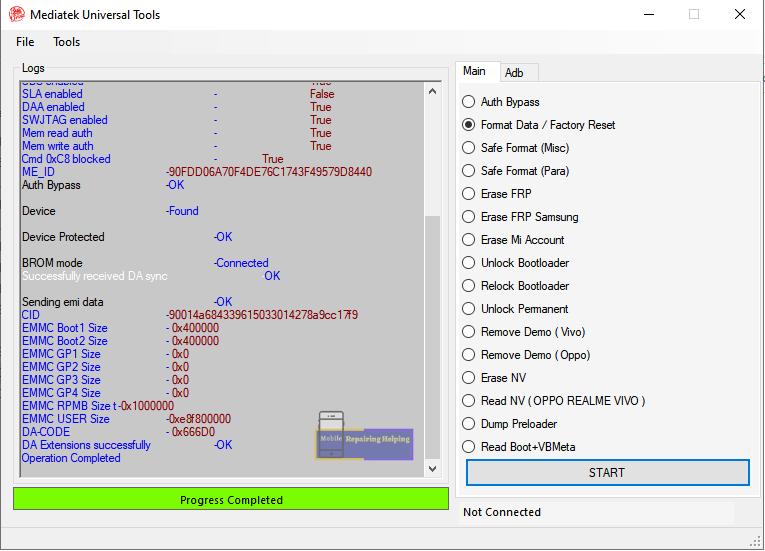Click EMMC RPMB Size log entry
This screenshot has width=765, height=551.
click(98, 406)
